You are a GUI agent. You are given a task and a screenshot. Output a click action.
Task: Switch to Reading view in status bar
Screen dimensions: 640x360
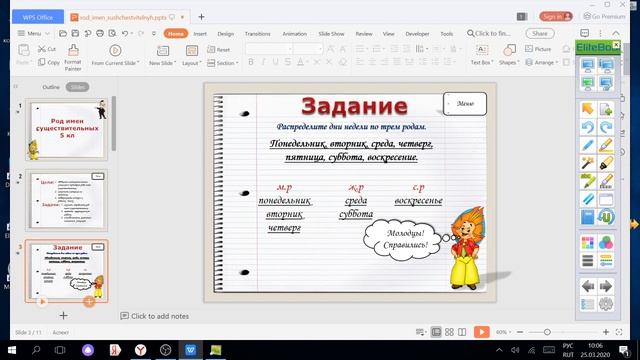tap(462, 332)
